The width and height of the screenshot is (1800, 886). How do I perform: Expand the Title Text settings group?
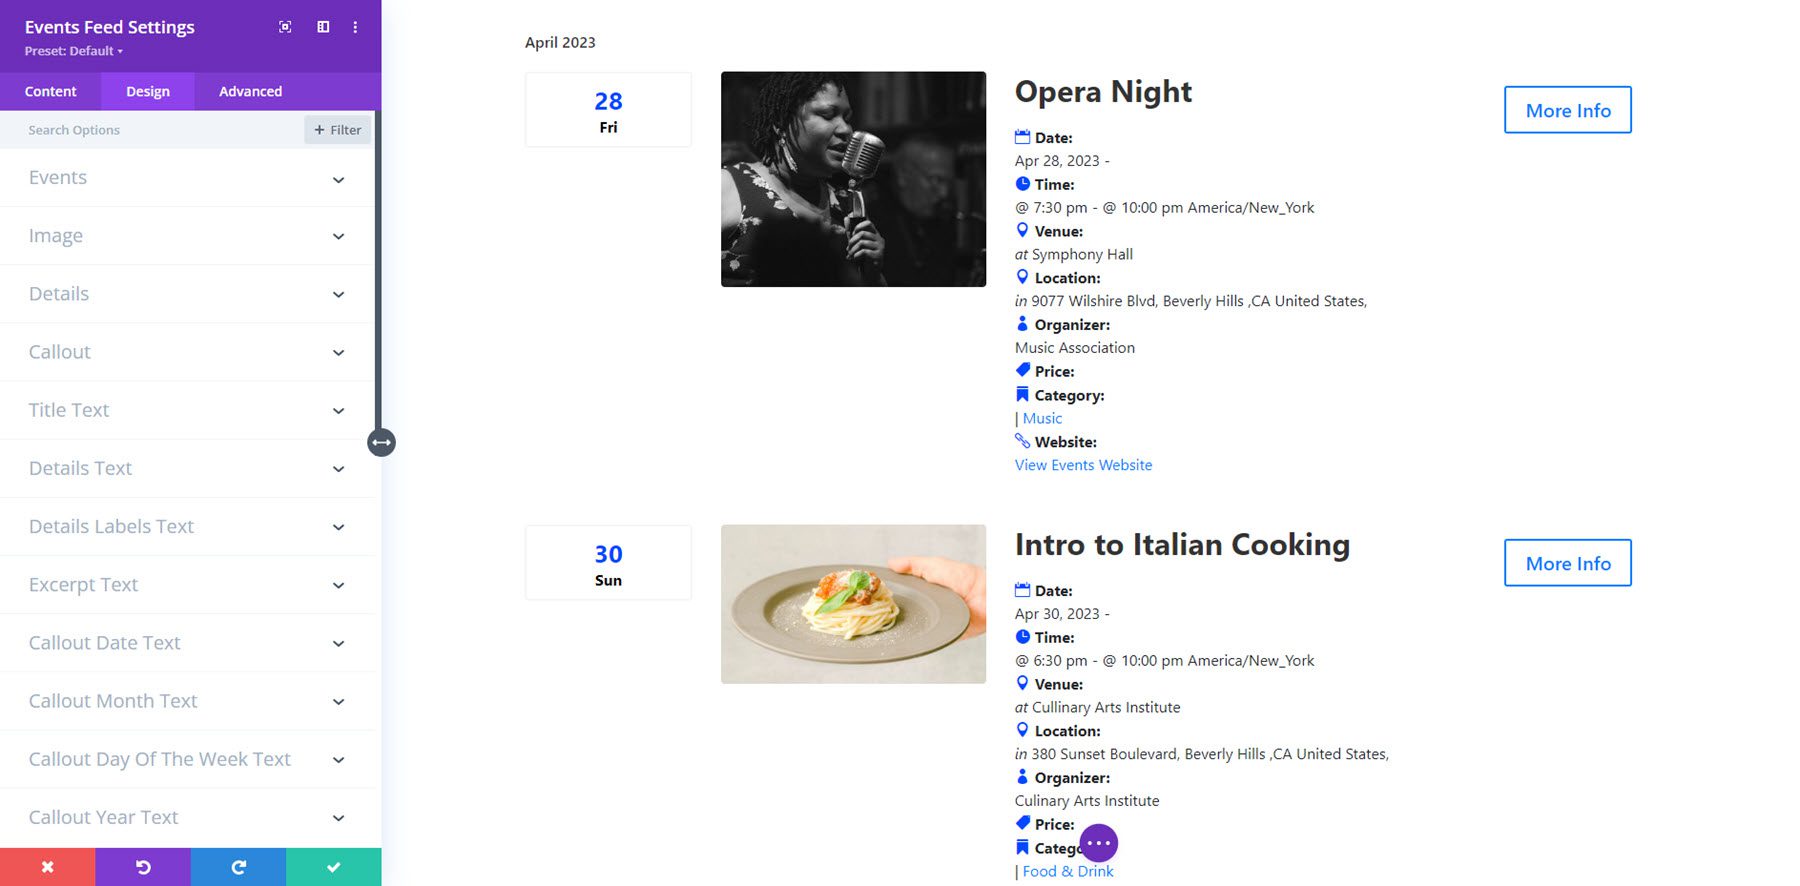(187, 410)
